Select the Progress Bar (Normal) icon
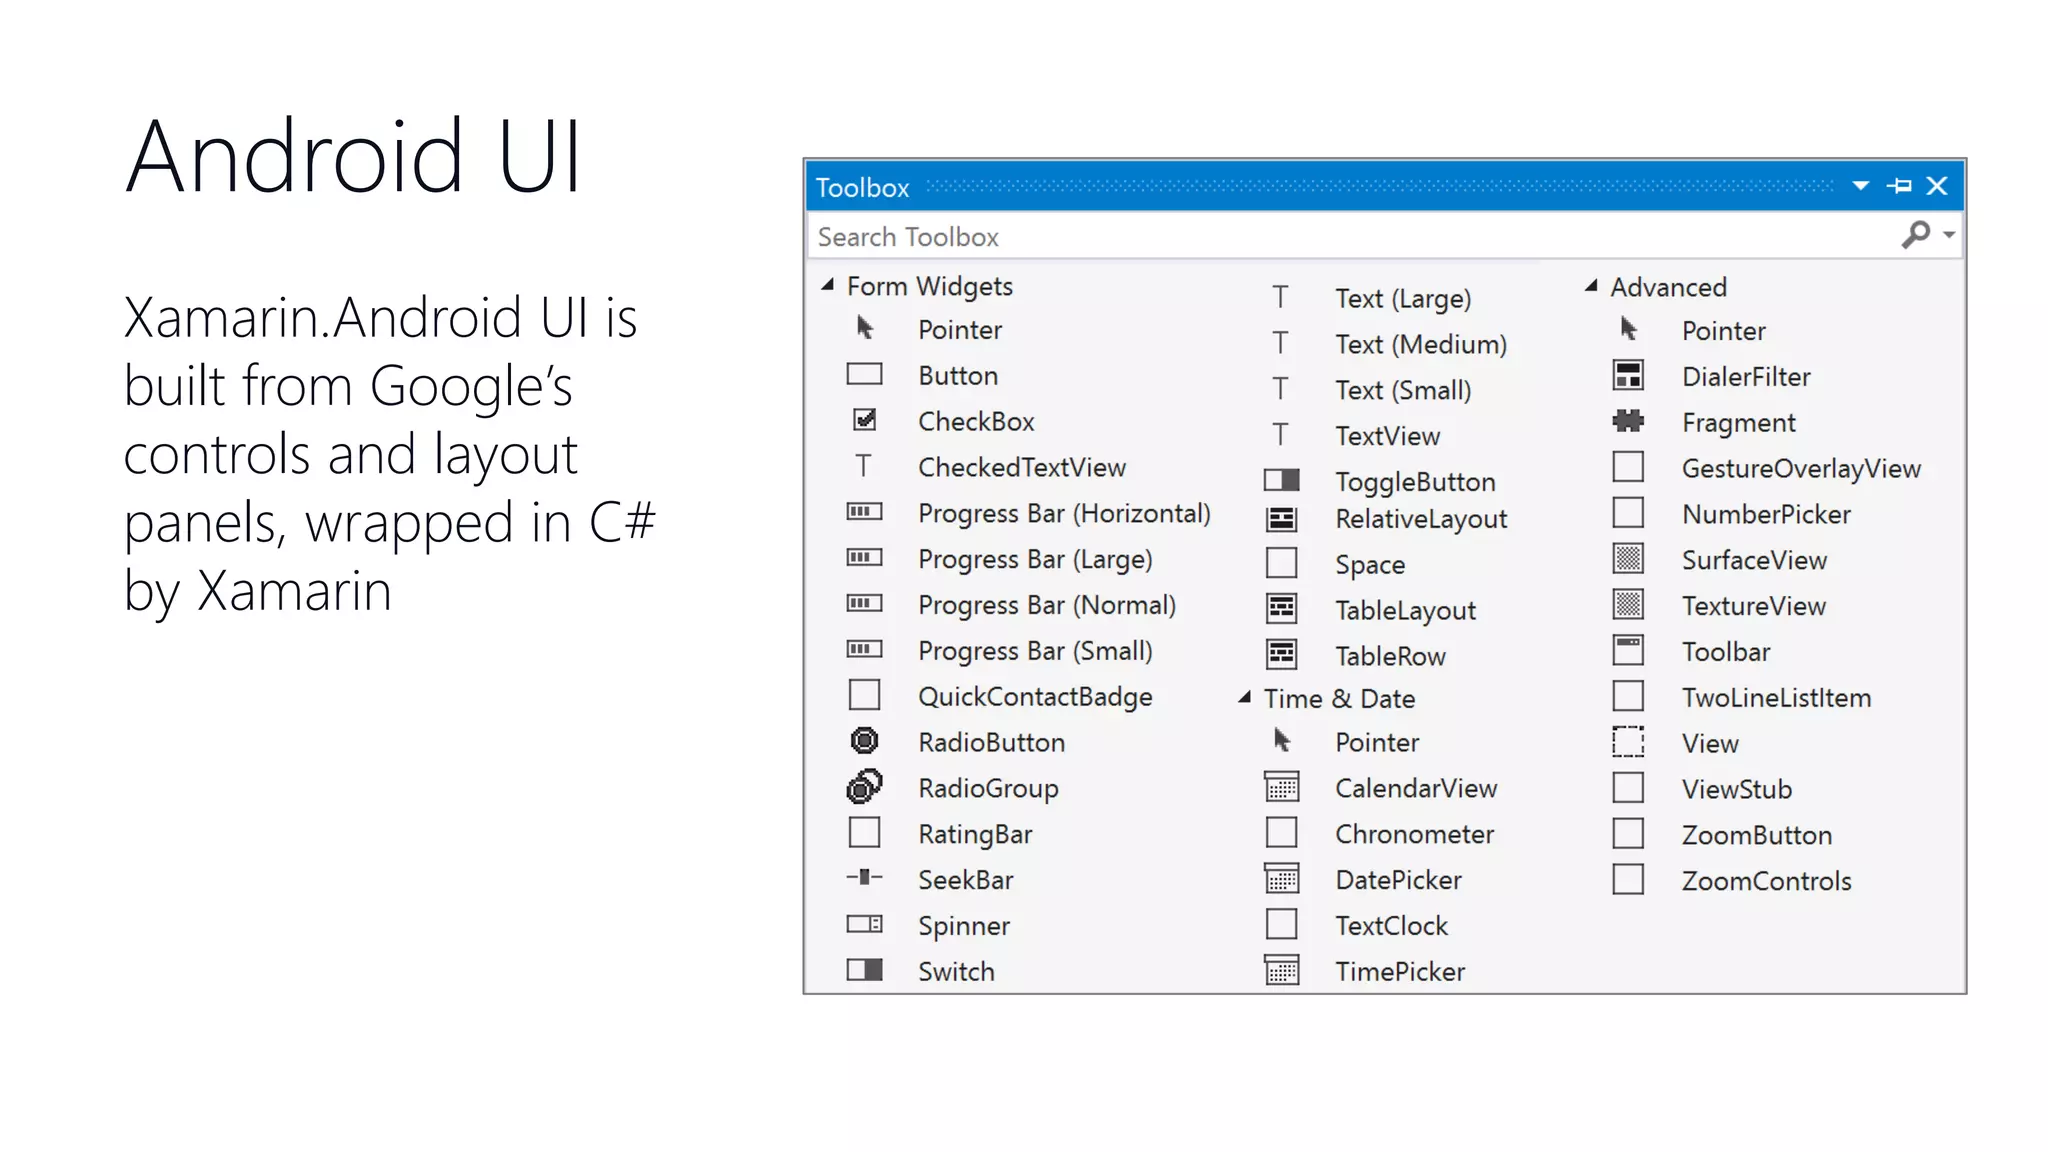The width and height of the screenshot is (2048, 1152). click(865, 603)
